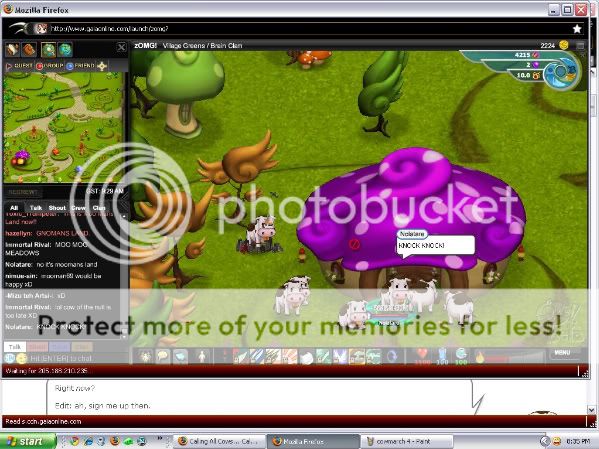Switch to the cowmarch 4 - Paint window
The height and width of the screenshot is (449, 599).
pos(406,441)
